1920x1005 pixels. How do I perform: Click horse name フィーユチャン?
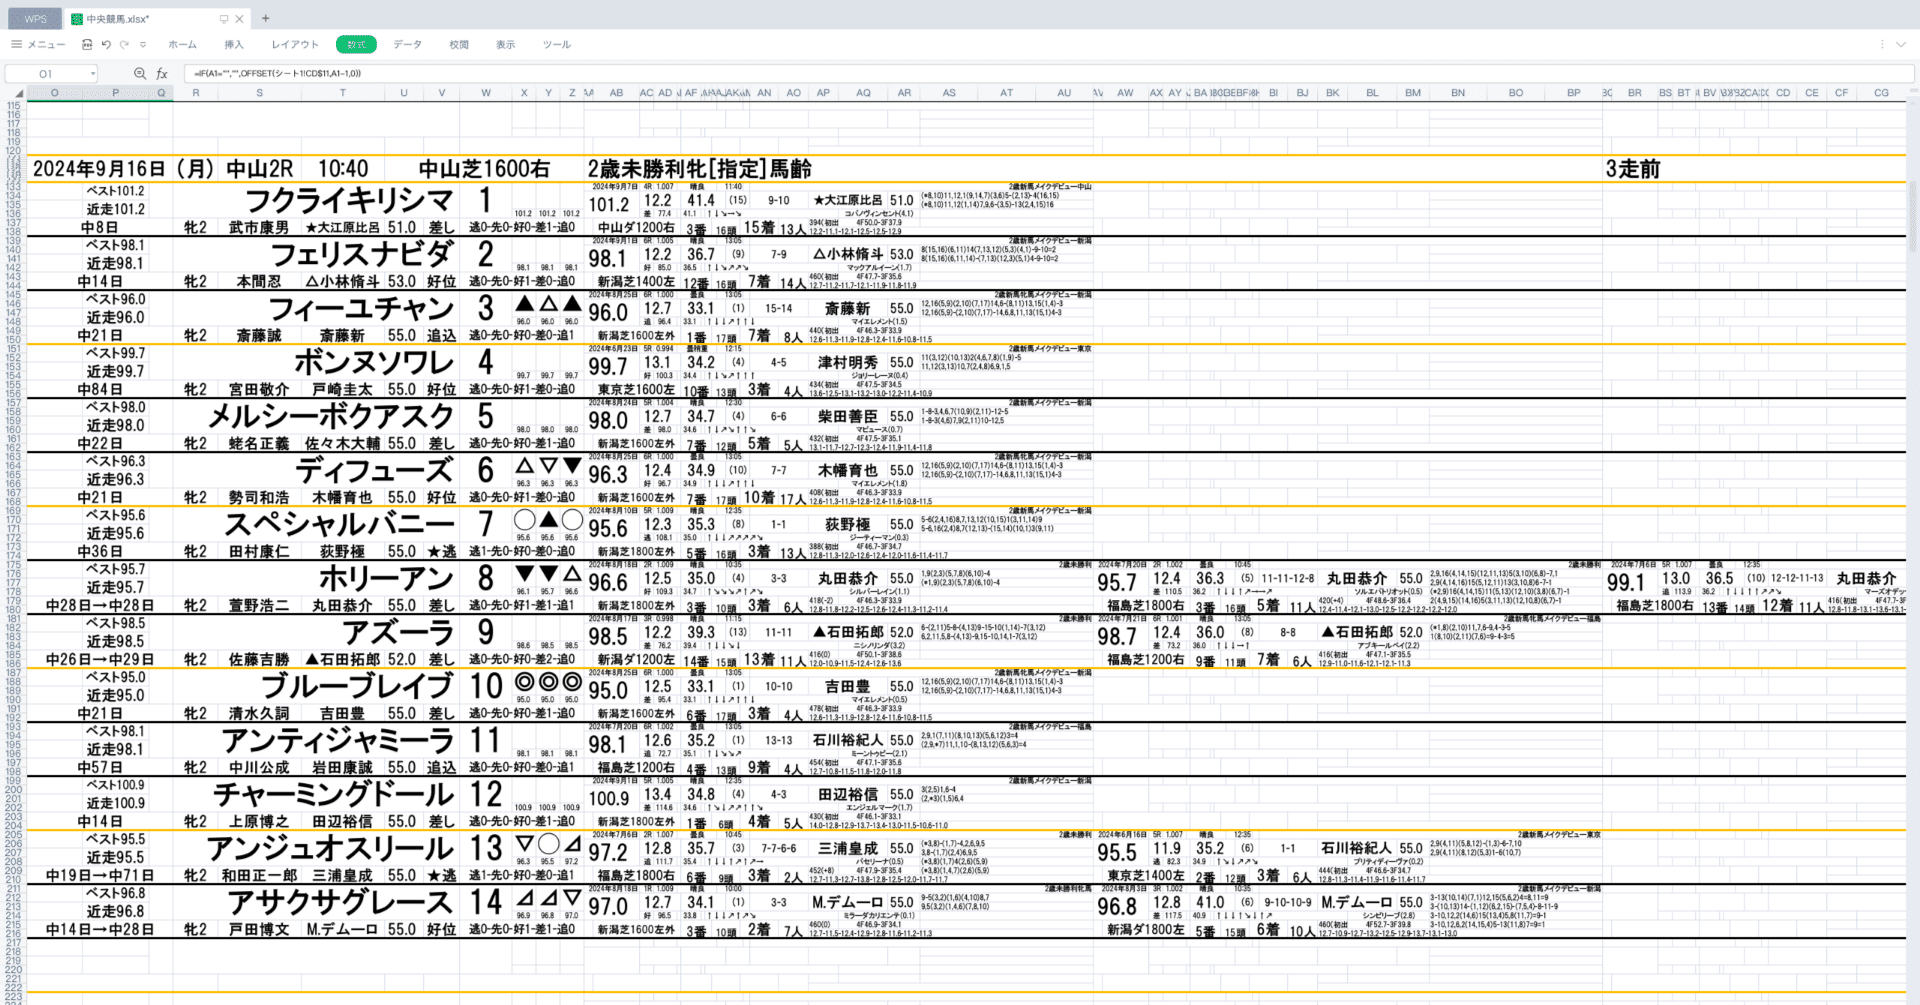[x=362, y=308]
